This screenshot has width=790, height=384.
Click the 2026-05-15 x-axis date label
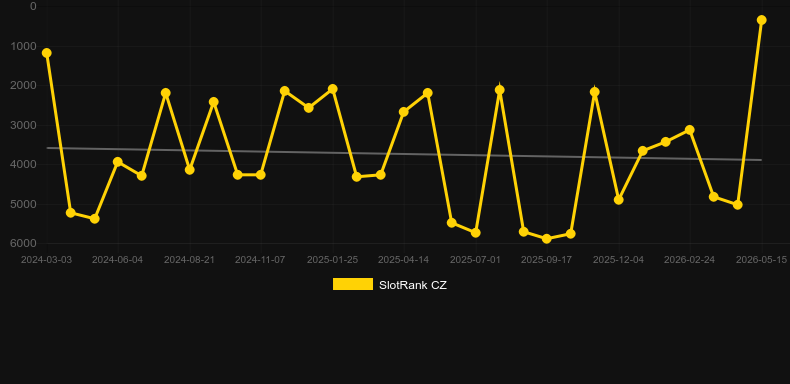(761, 260)
